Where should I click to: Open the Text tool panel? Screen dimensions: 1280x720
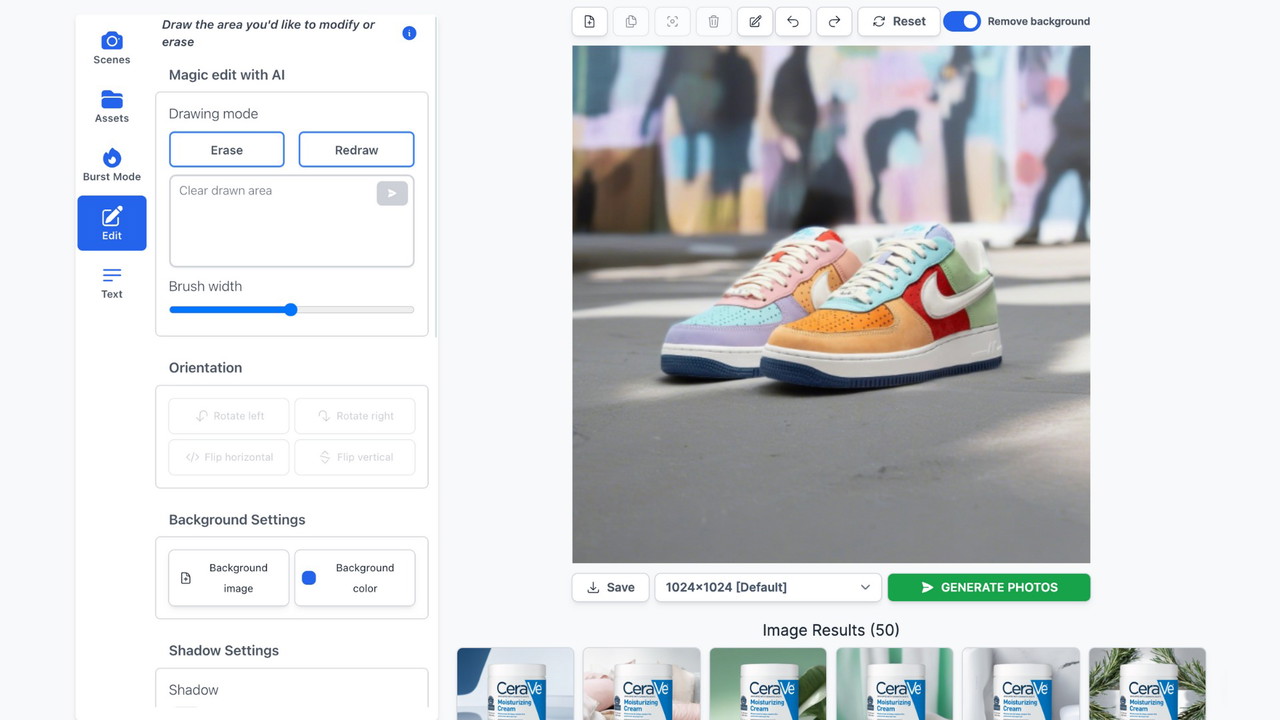[112, 282]
